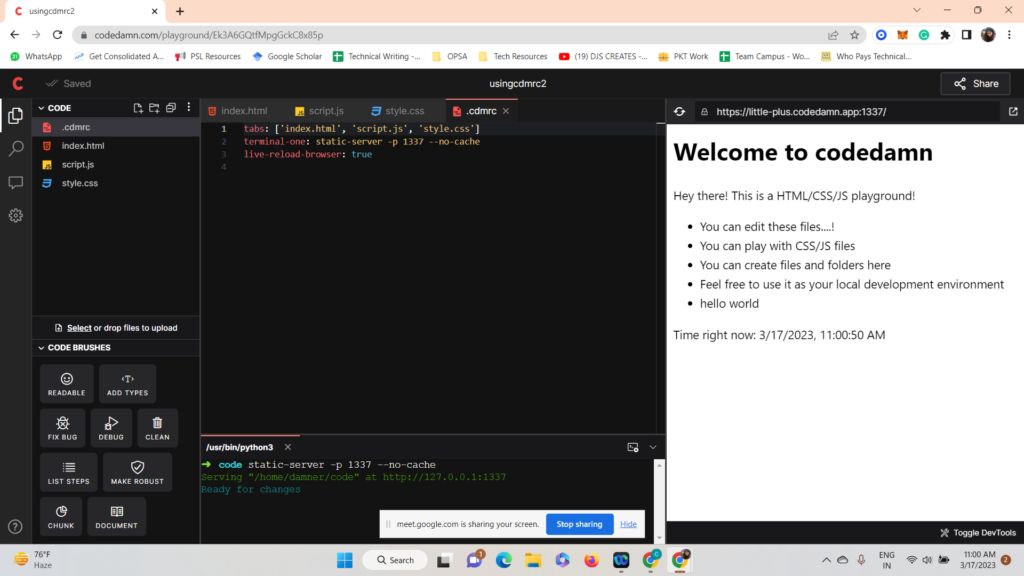The image size is (1024, 576).
Task: Click the Share button
Action: [975, 84]
